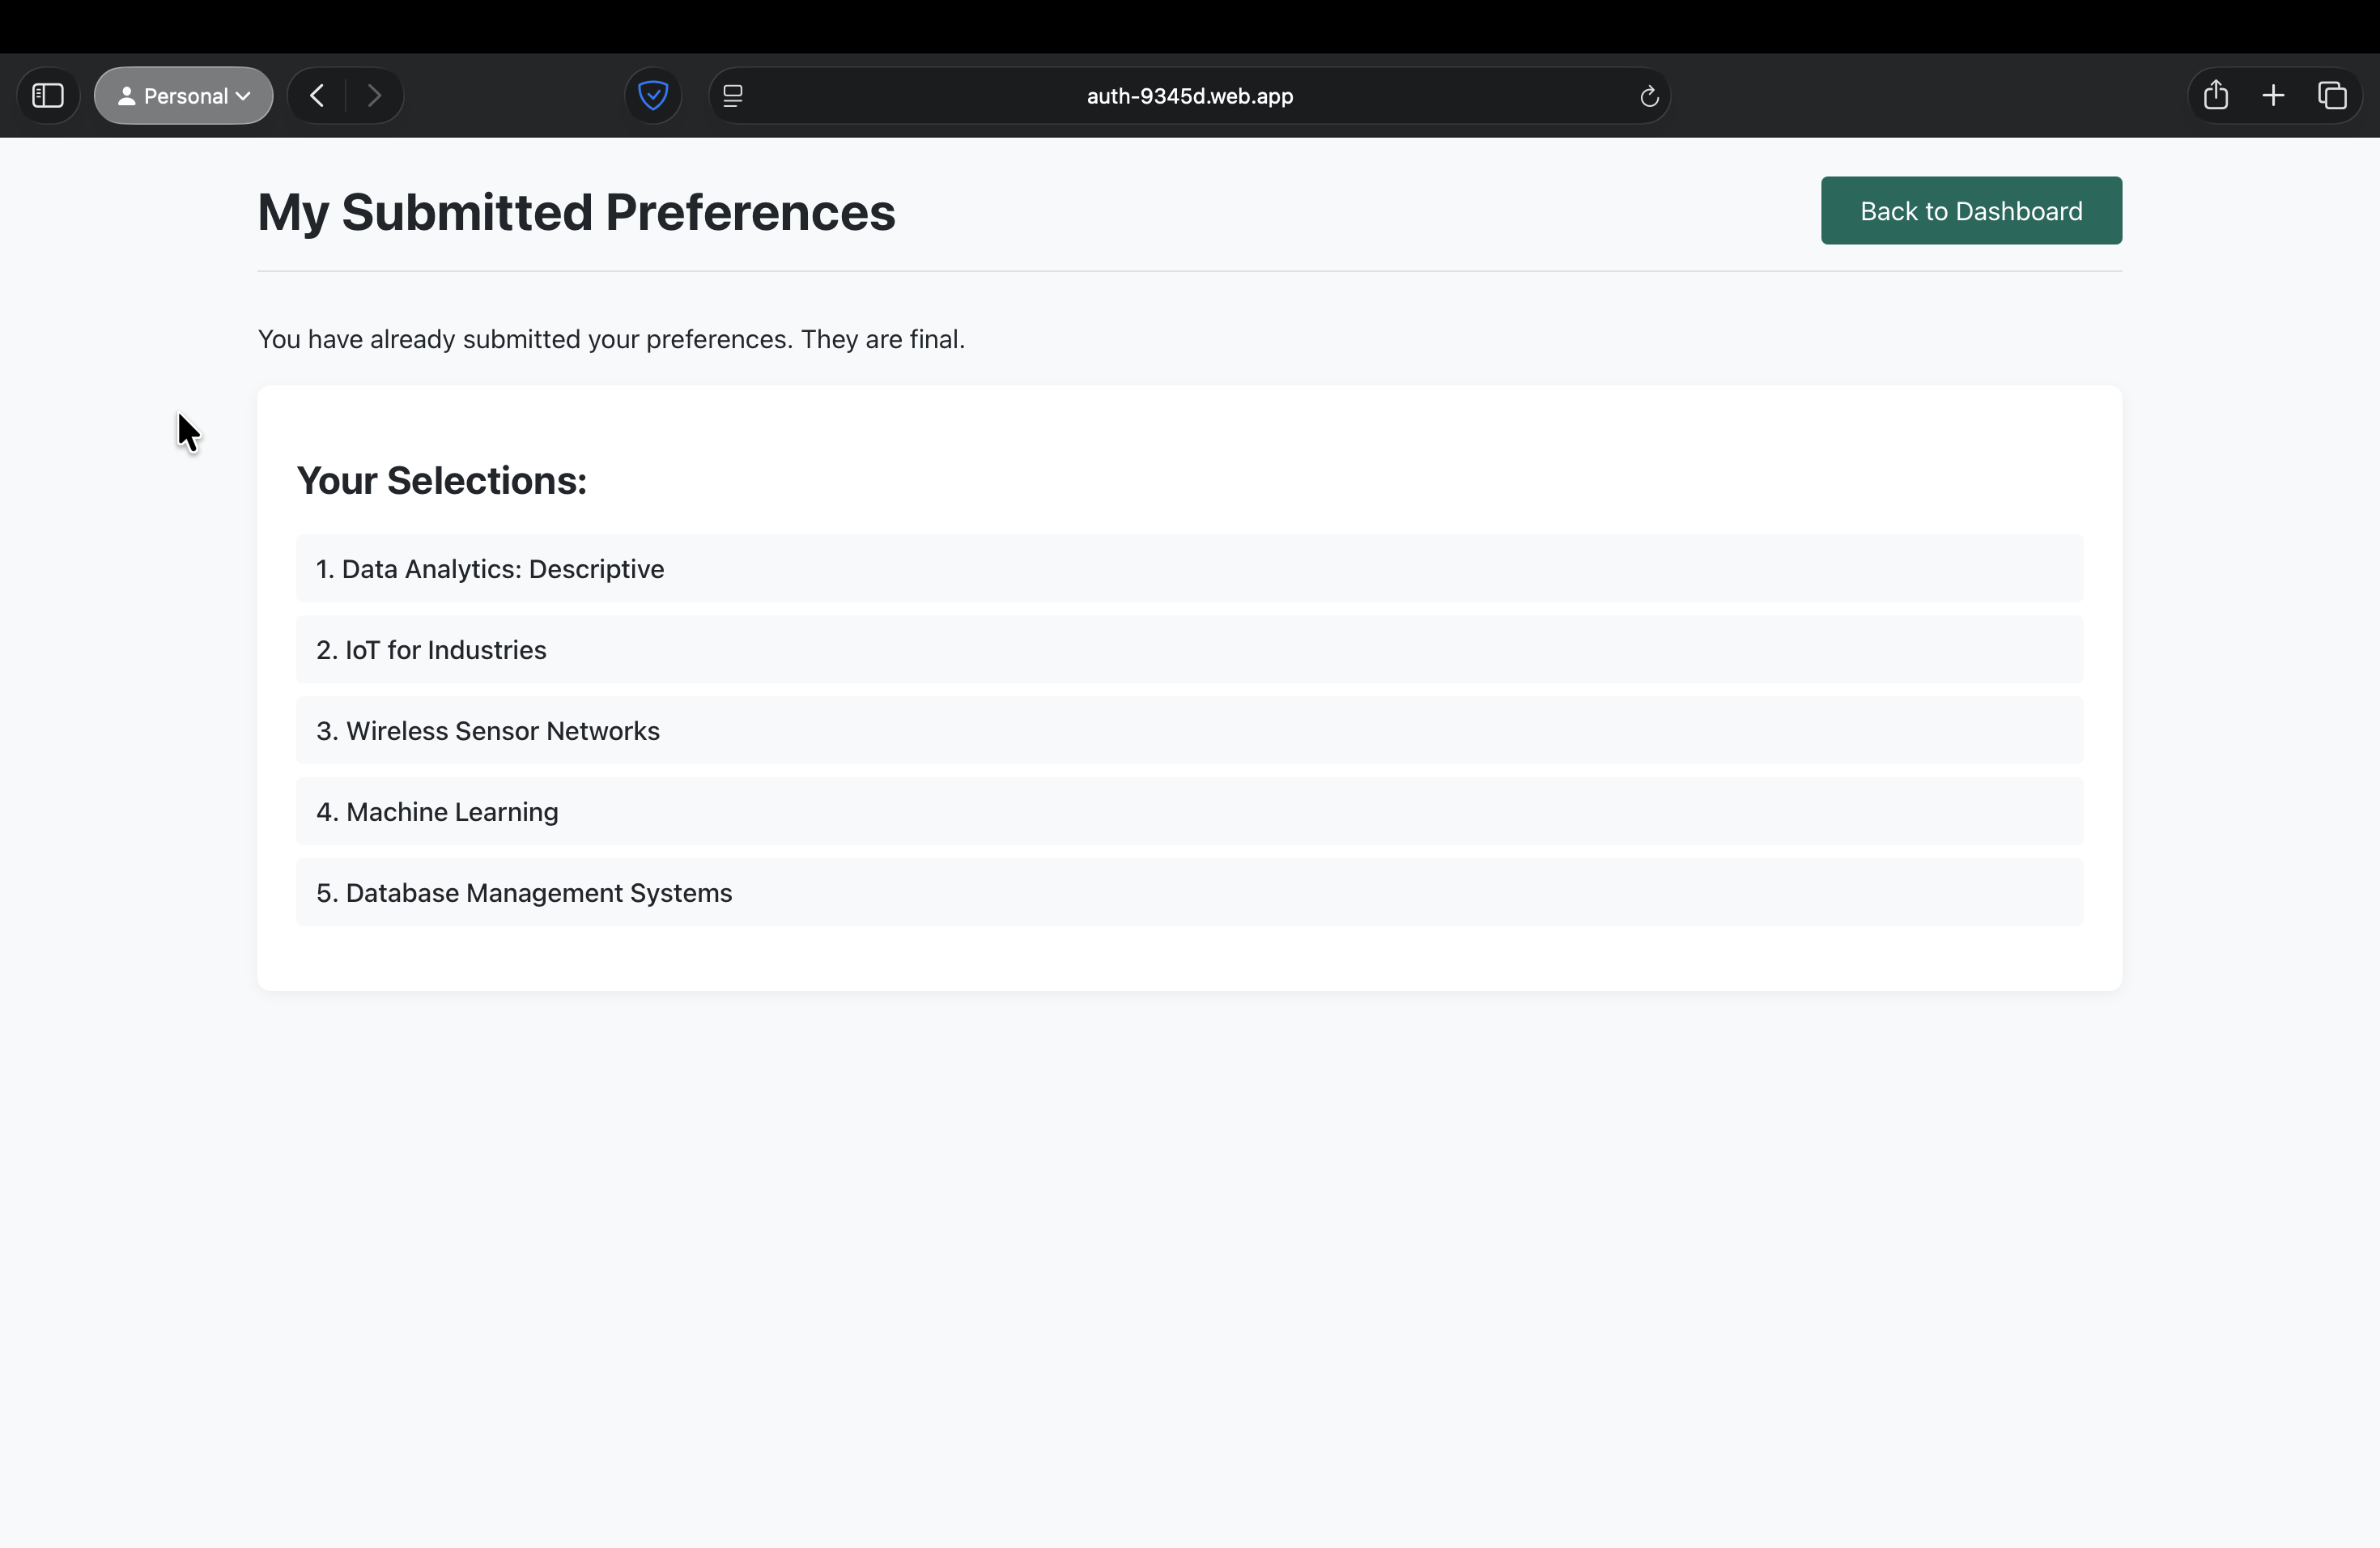This screenshot has width=2380, height=1548.
Task: Open the Personal profile switcher
Action: coord(183,95)
